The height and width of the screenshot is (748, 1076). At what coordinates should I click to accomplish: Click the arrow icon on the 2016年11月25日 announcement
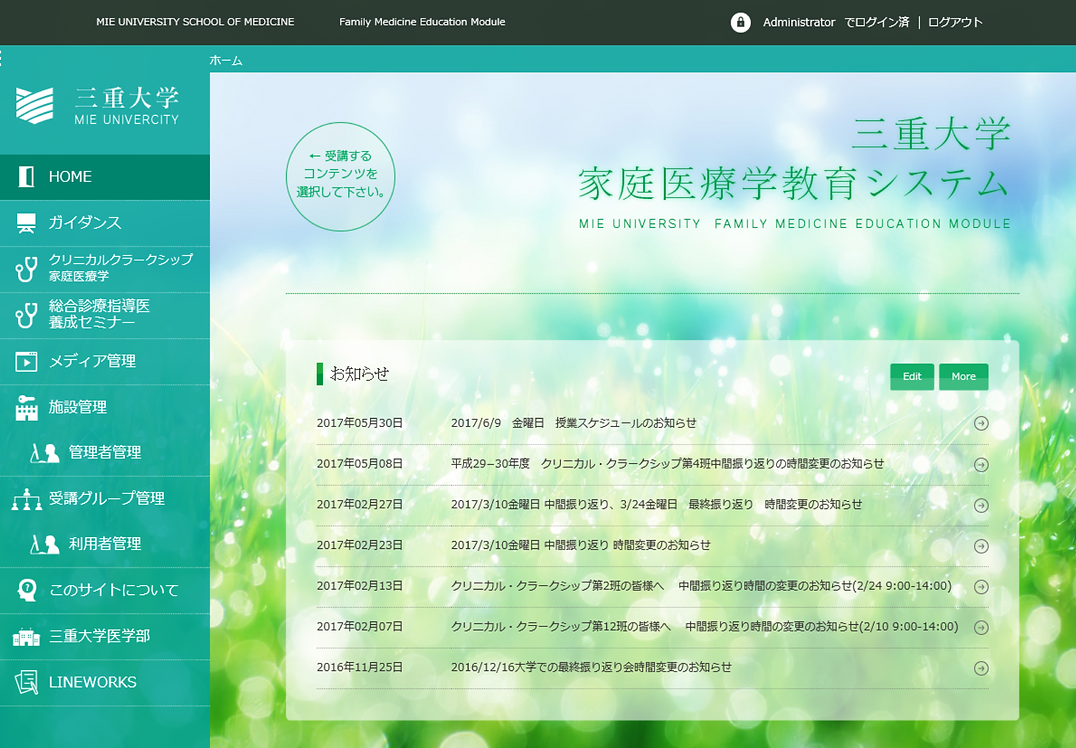pyautogui.click(x=981, y=668)
